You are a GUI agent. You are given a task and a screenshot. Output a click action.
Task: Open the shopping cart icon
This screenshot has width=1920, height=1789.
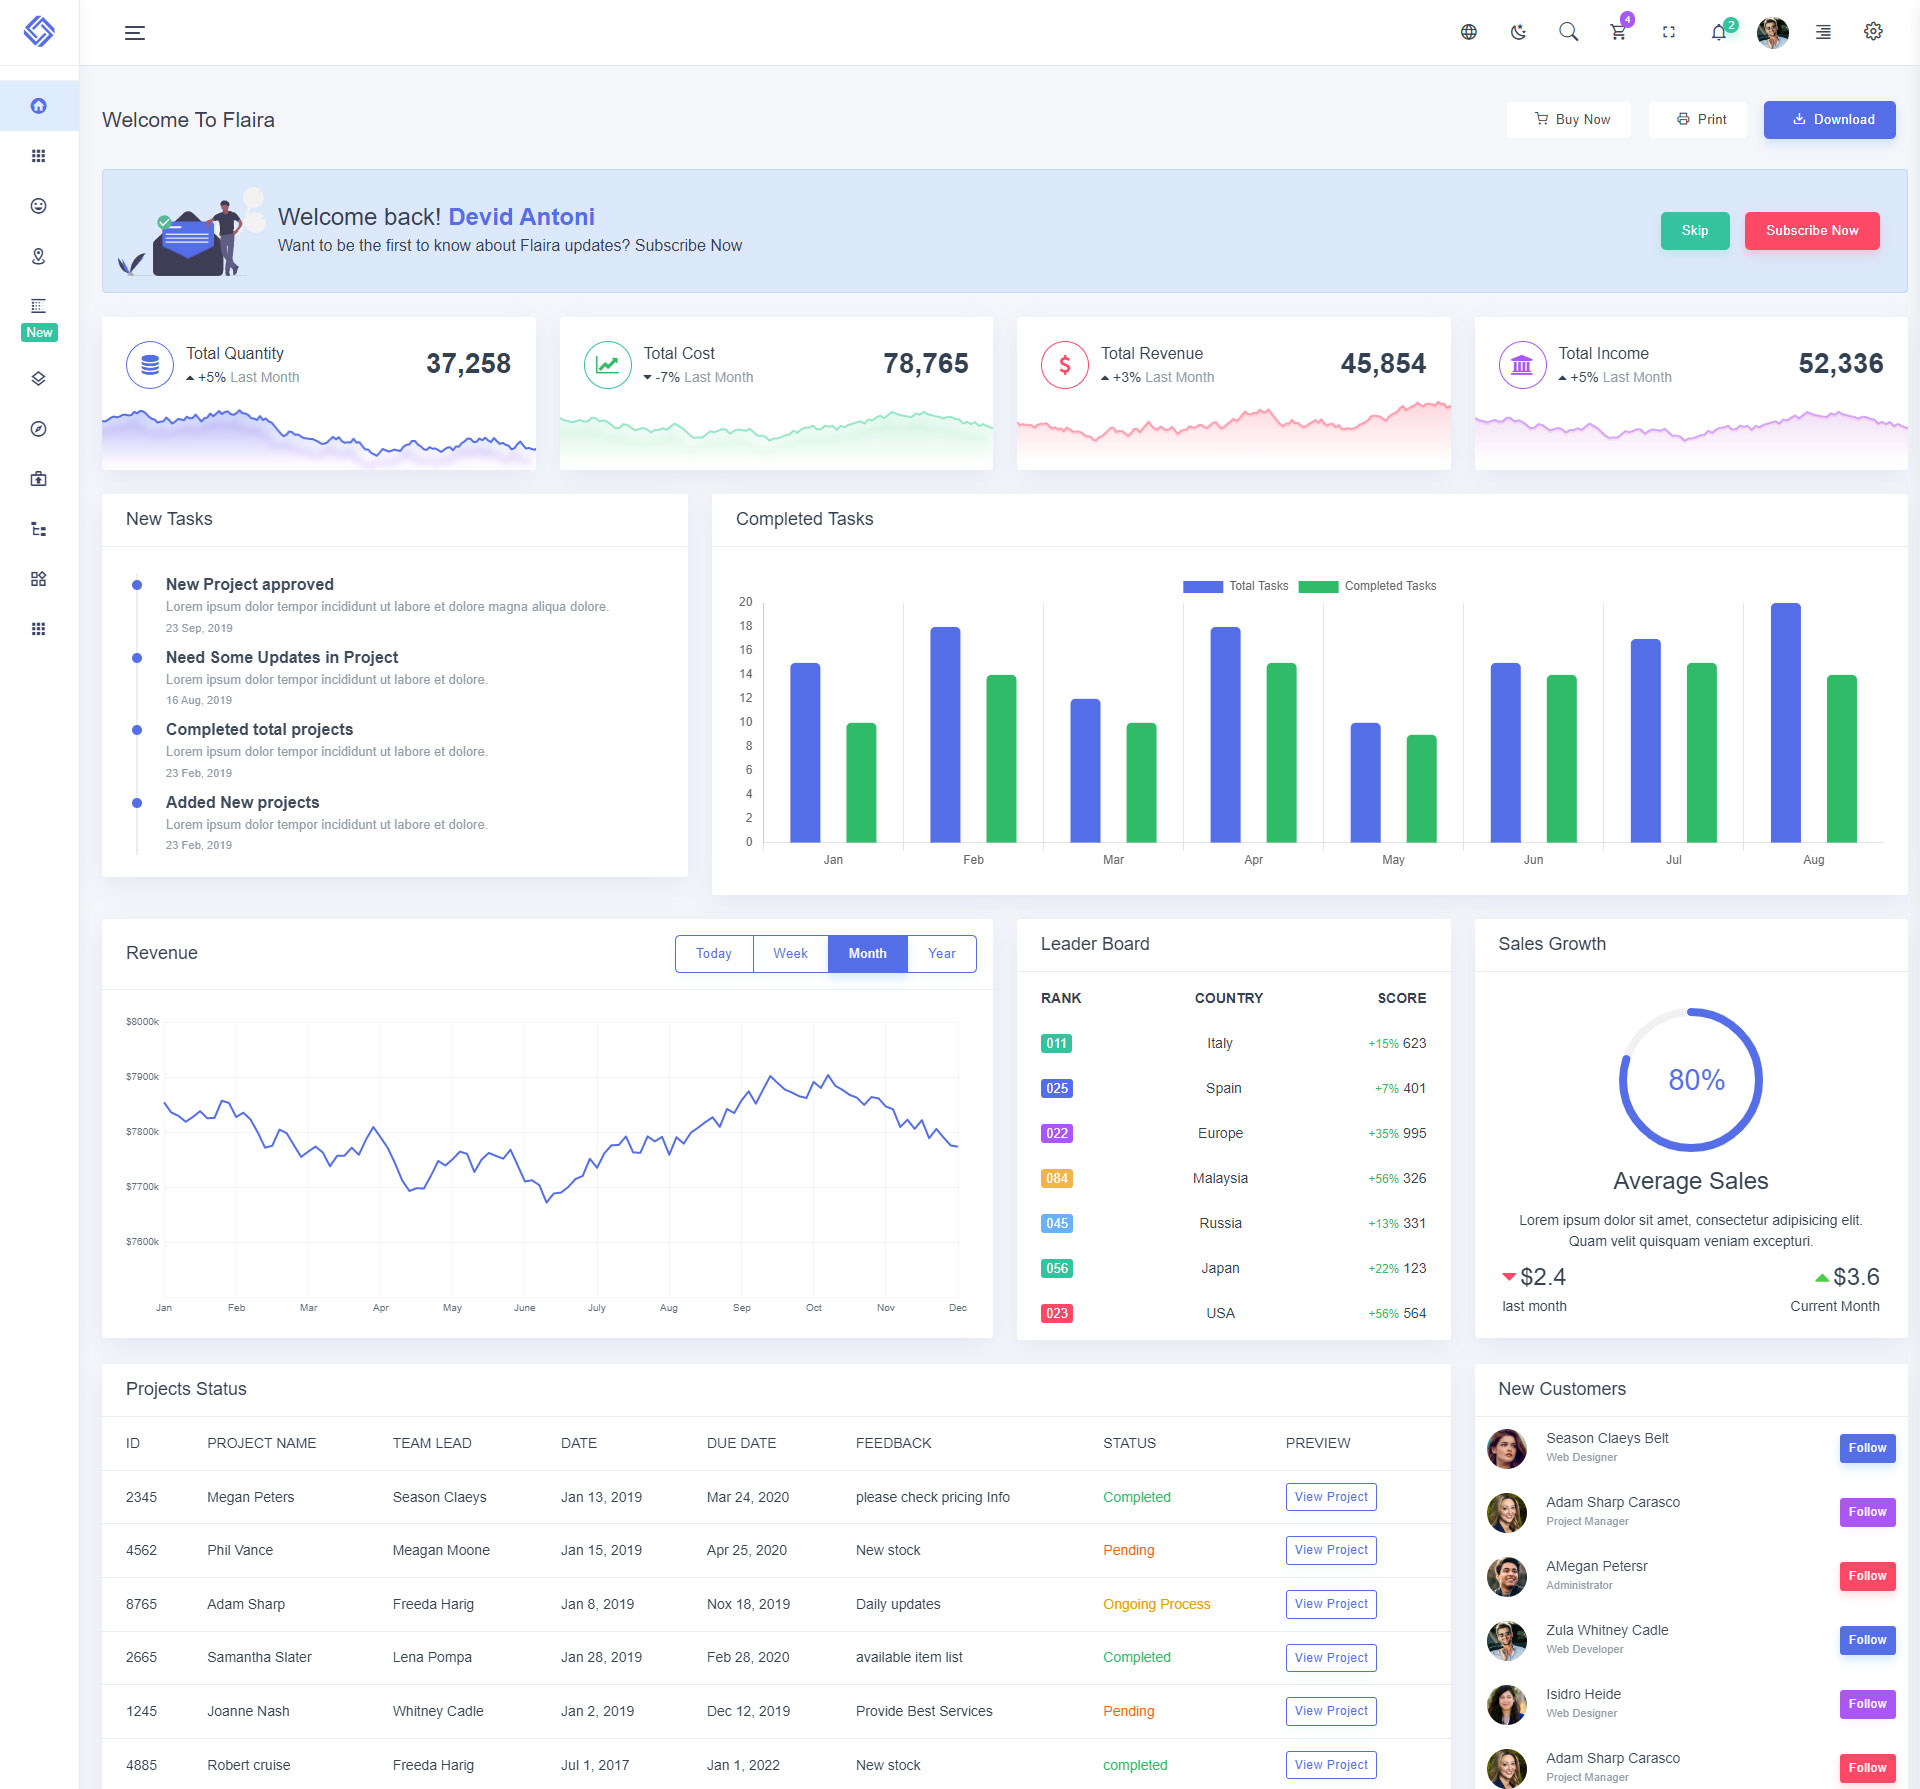1618,32
